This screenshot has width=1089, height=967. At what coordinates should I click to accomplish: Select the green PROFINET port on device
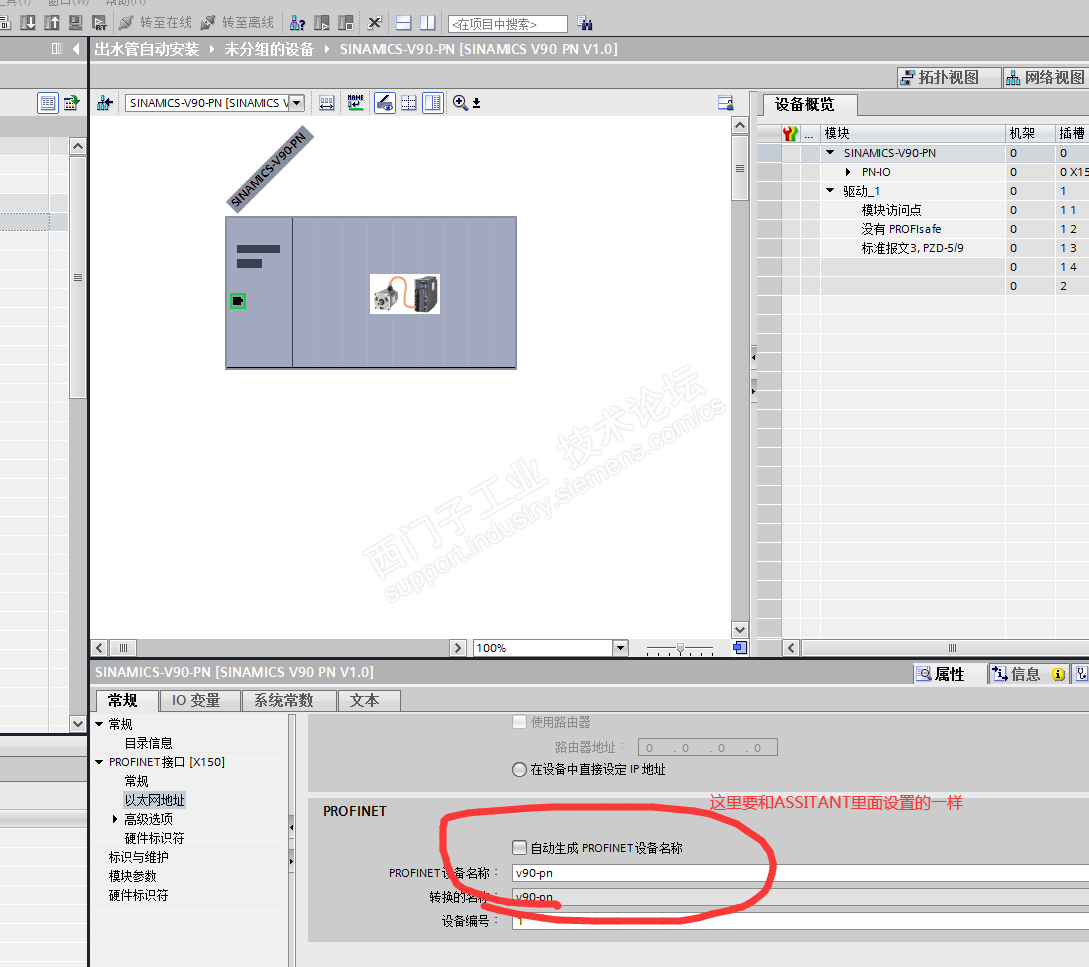pos(238,301)
